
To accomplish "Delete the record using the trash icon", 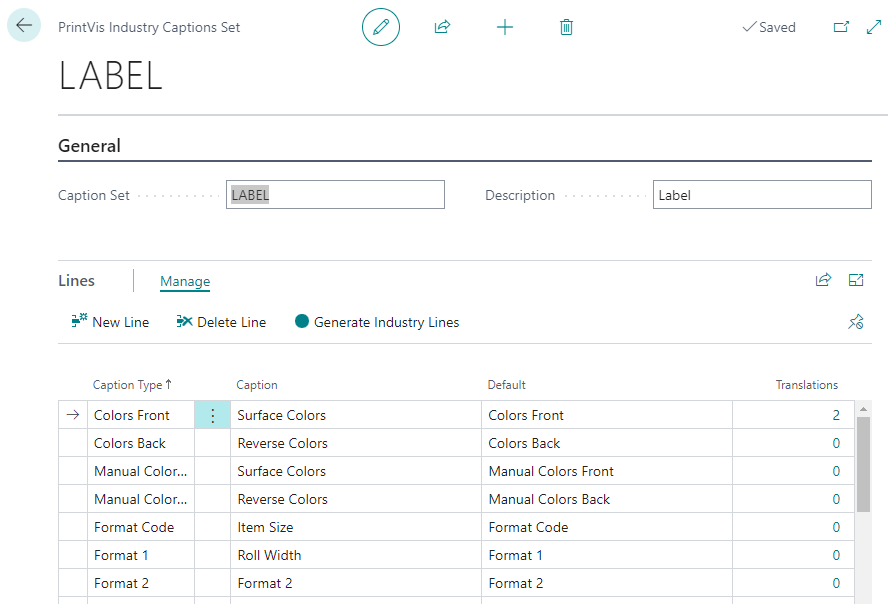I will click(x=566, y=27).
